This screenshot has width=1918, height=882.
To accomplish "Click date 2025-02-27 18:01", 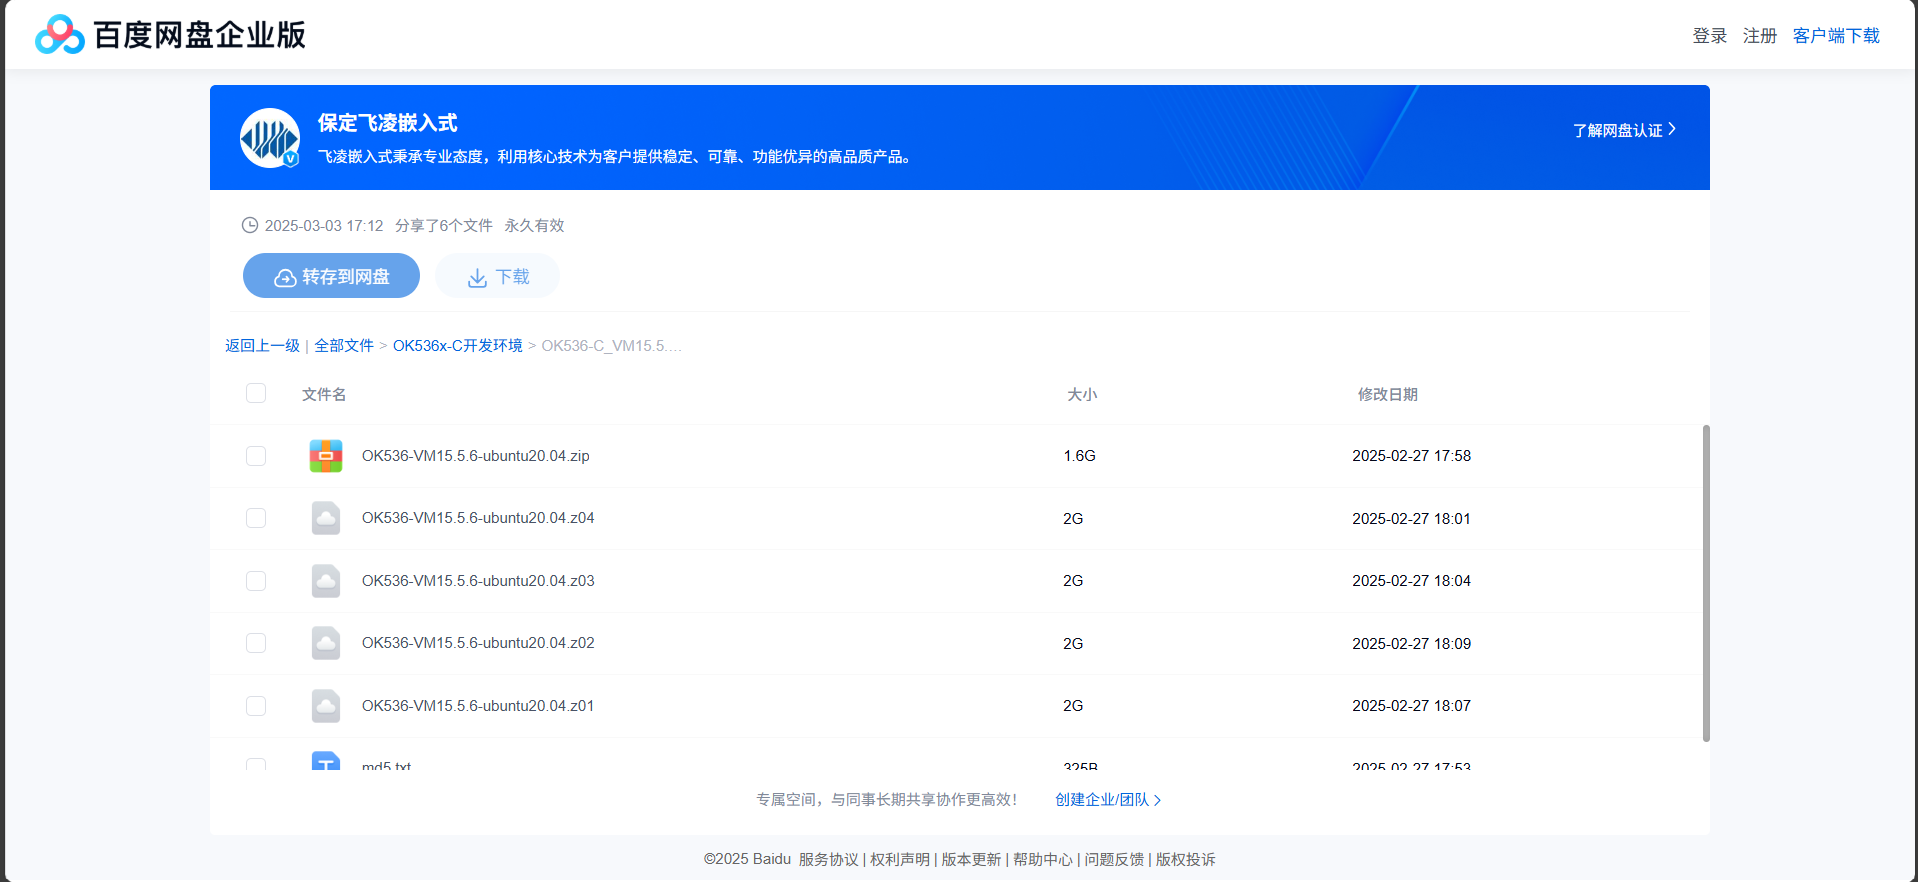I will (x=1411, y=518).
